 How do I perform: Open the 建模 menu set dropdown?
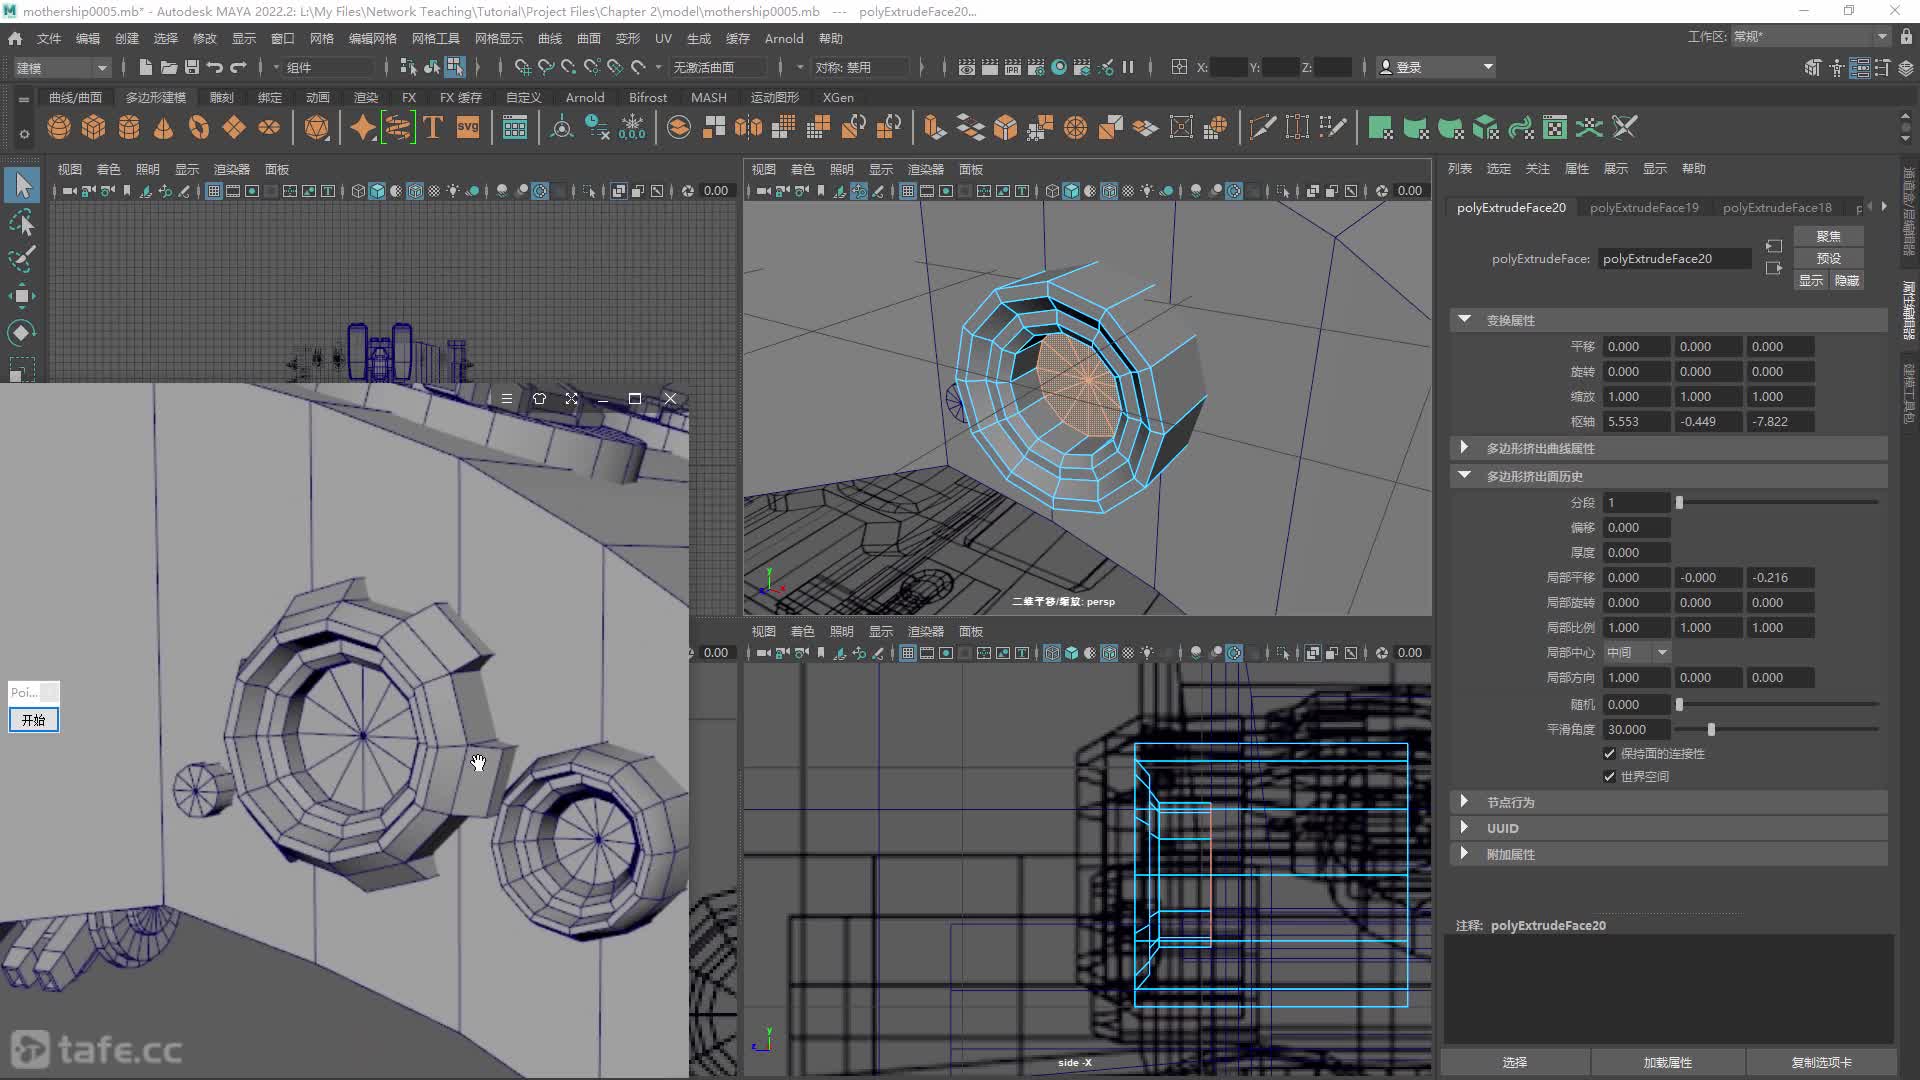click(x=61, y=67)
